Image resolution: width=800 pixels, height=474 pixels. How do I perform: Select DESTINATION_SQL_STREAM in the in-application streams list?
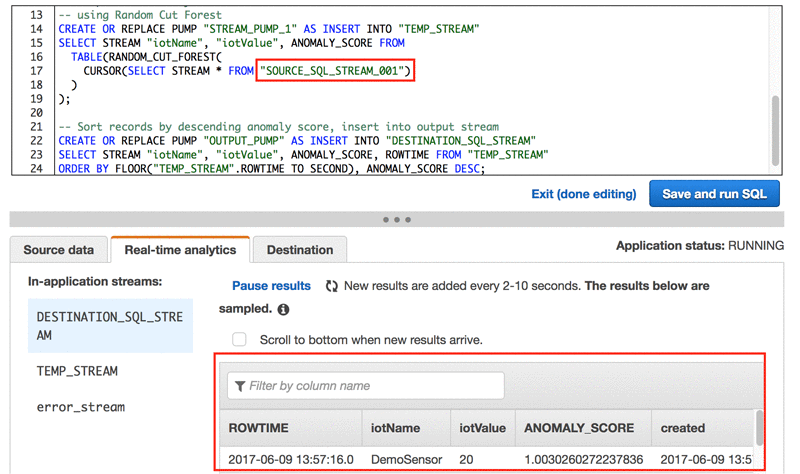[110, 326]
